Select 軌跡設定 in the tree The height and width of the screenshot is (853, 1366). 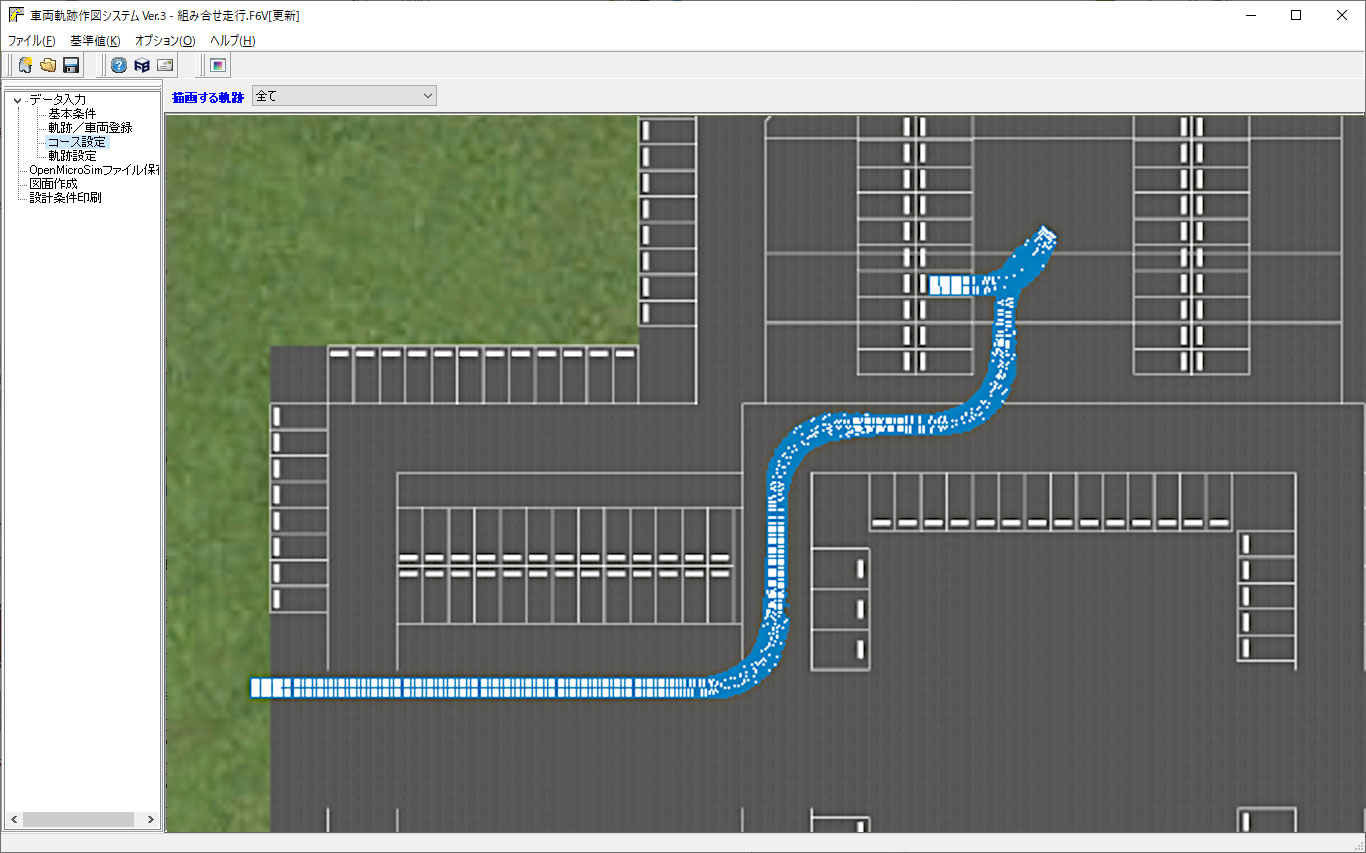(72, 156)
